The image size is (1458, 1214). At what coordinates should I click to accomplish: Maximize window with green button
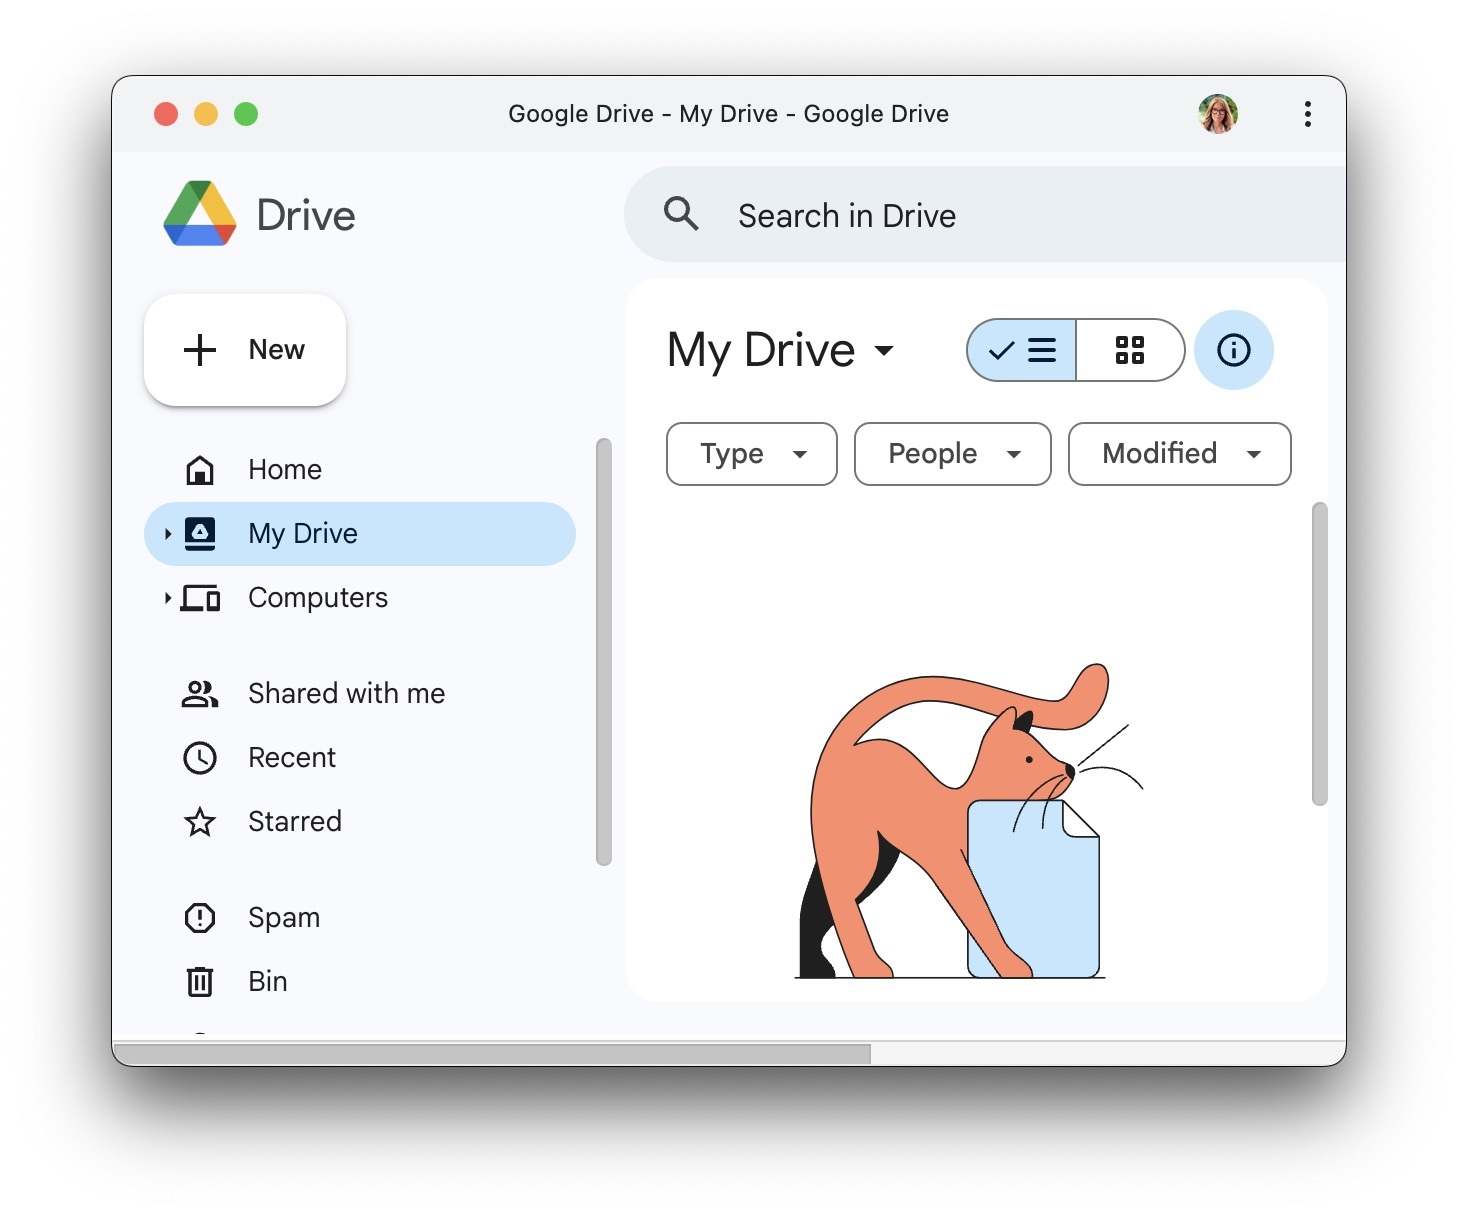(x=246, y=114)
